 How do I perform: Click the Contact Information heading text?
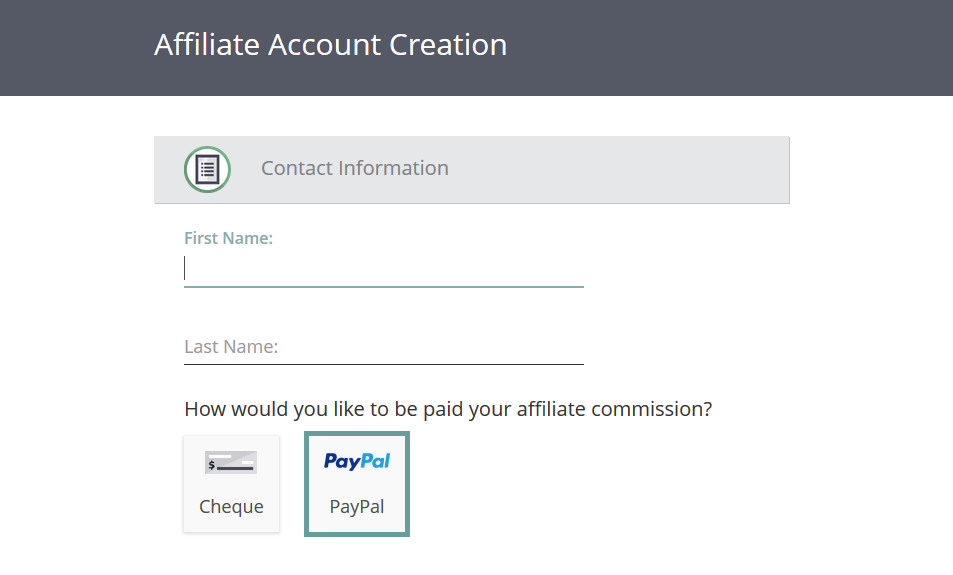(355, 168)
